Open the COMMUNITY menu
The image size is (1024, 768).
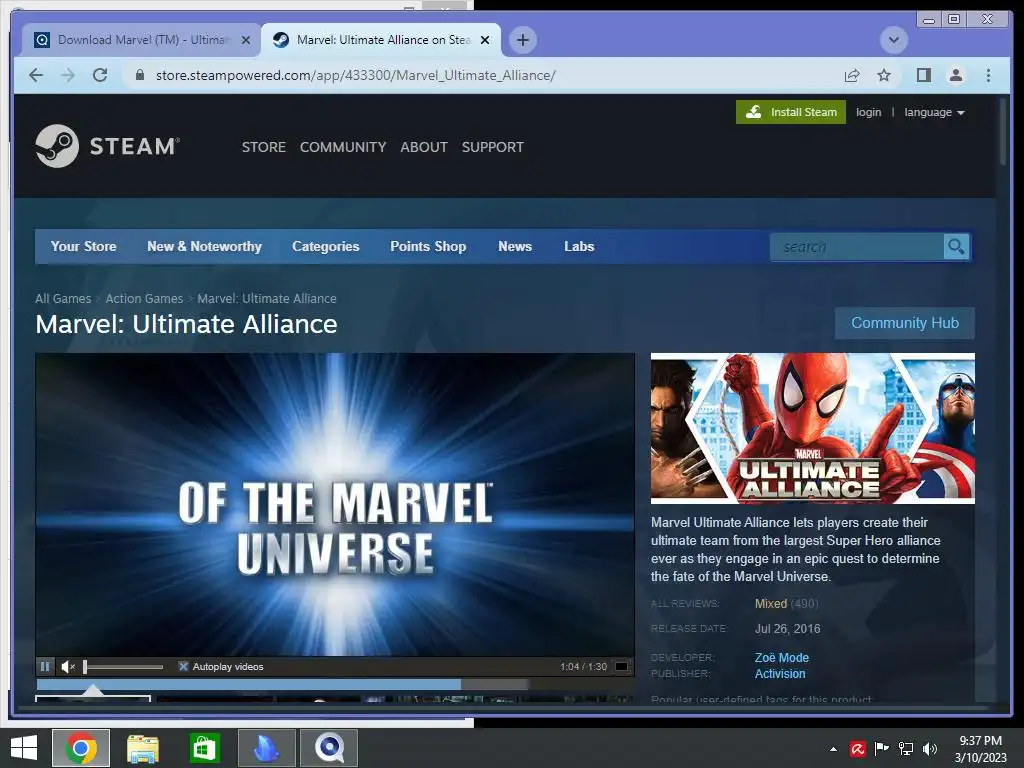(x=343, y=147)
